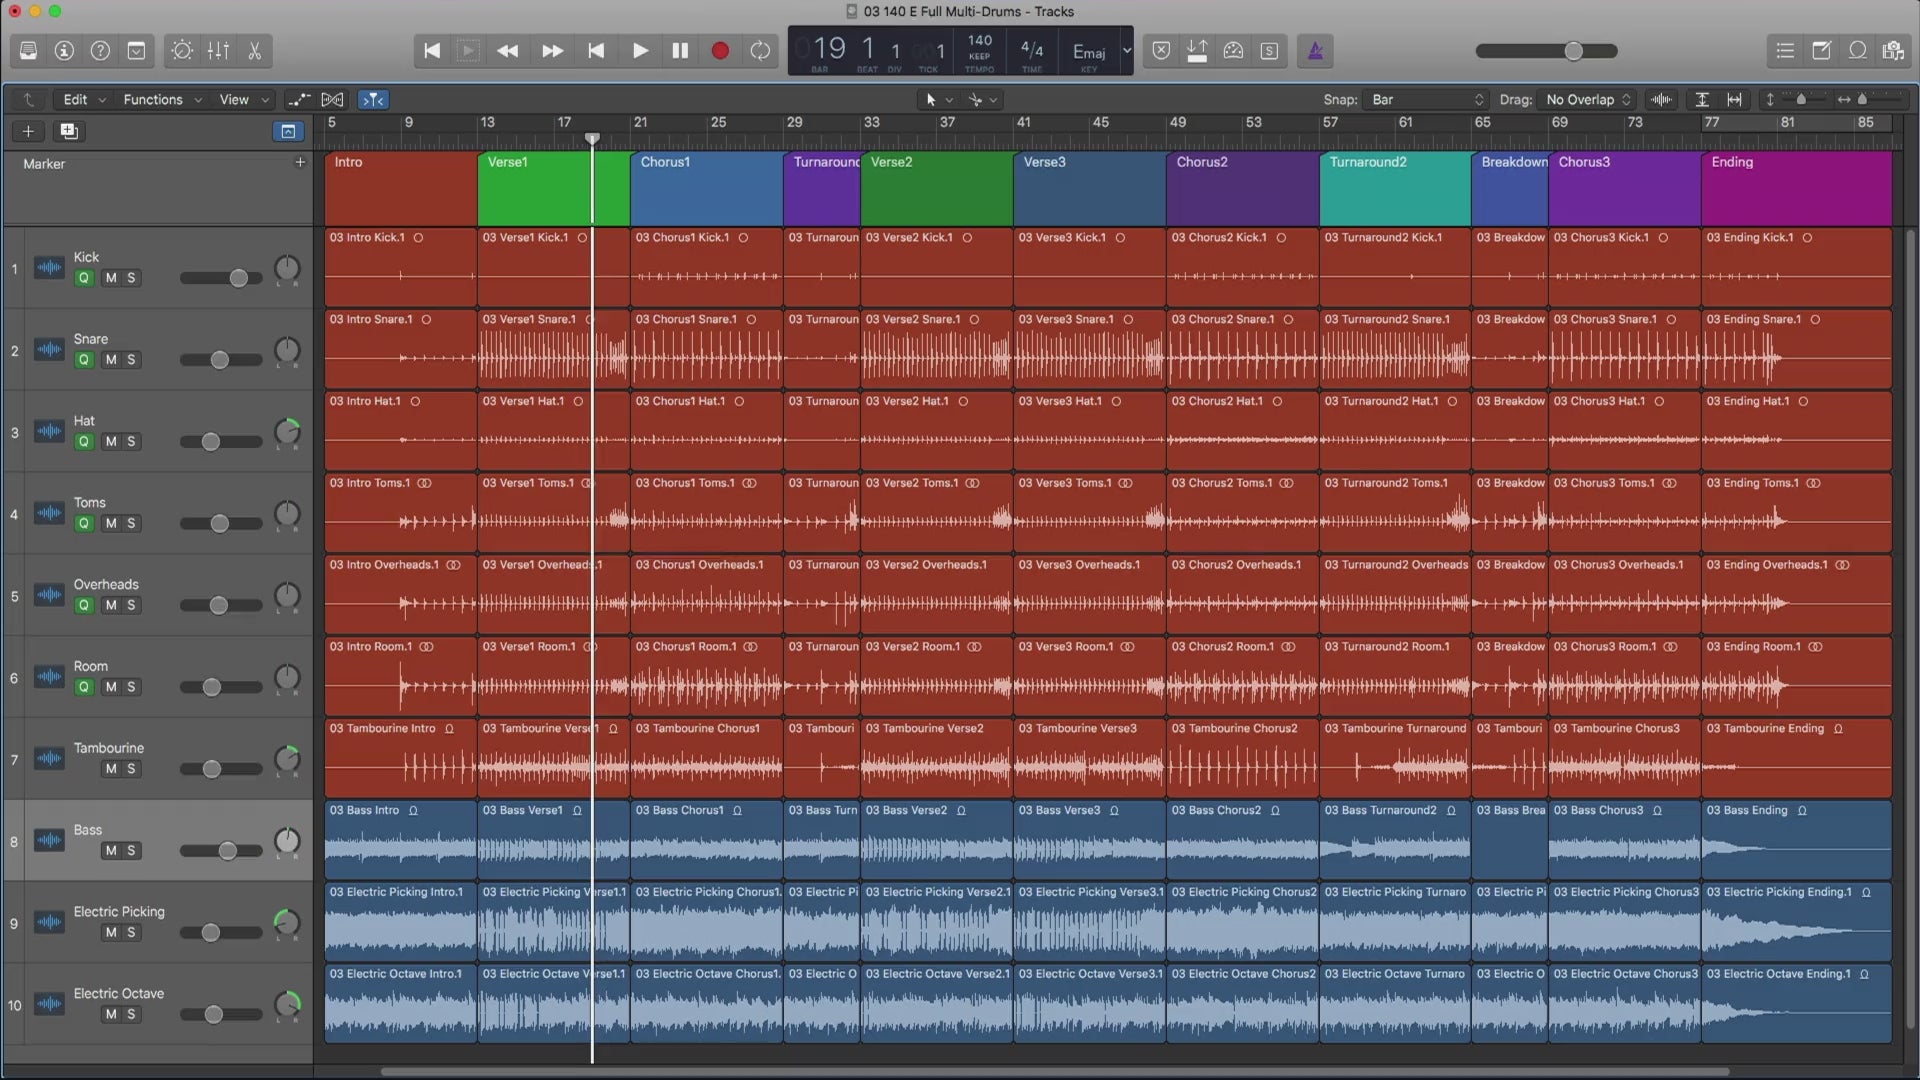Click the 4/4 time signature display
The width and height of the screenshot is (1920, 1080).
point(1032,50)
